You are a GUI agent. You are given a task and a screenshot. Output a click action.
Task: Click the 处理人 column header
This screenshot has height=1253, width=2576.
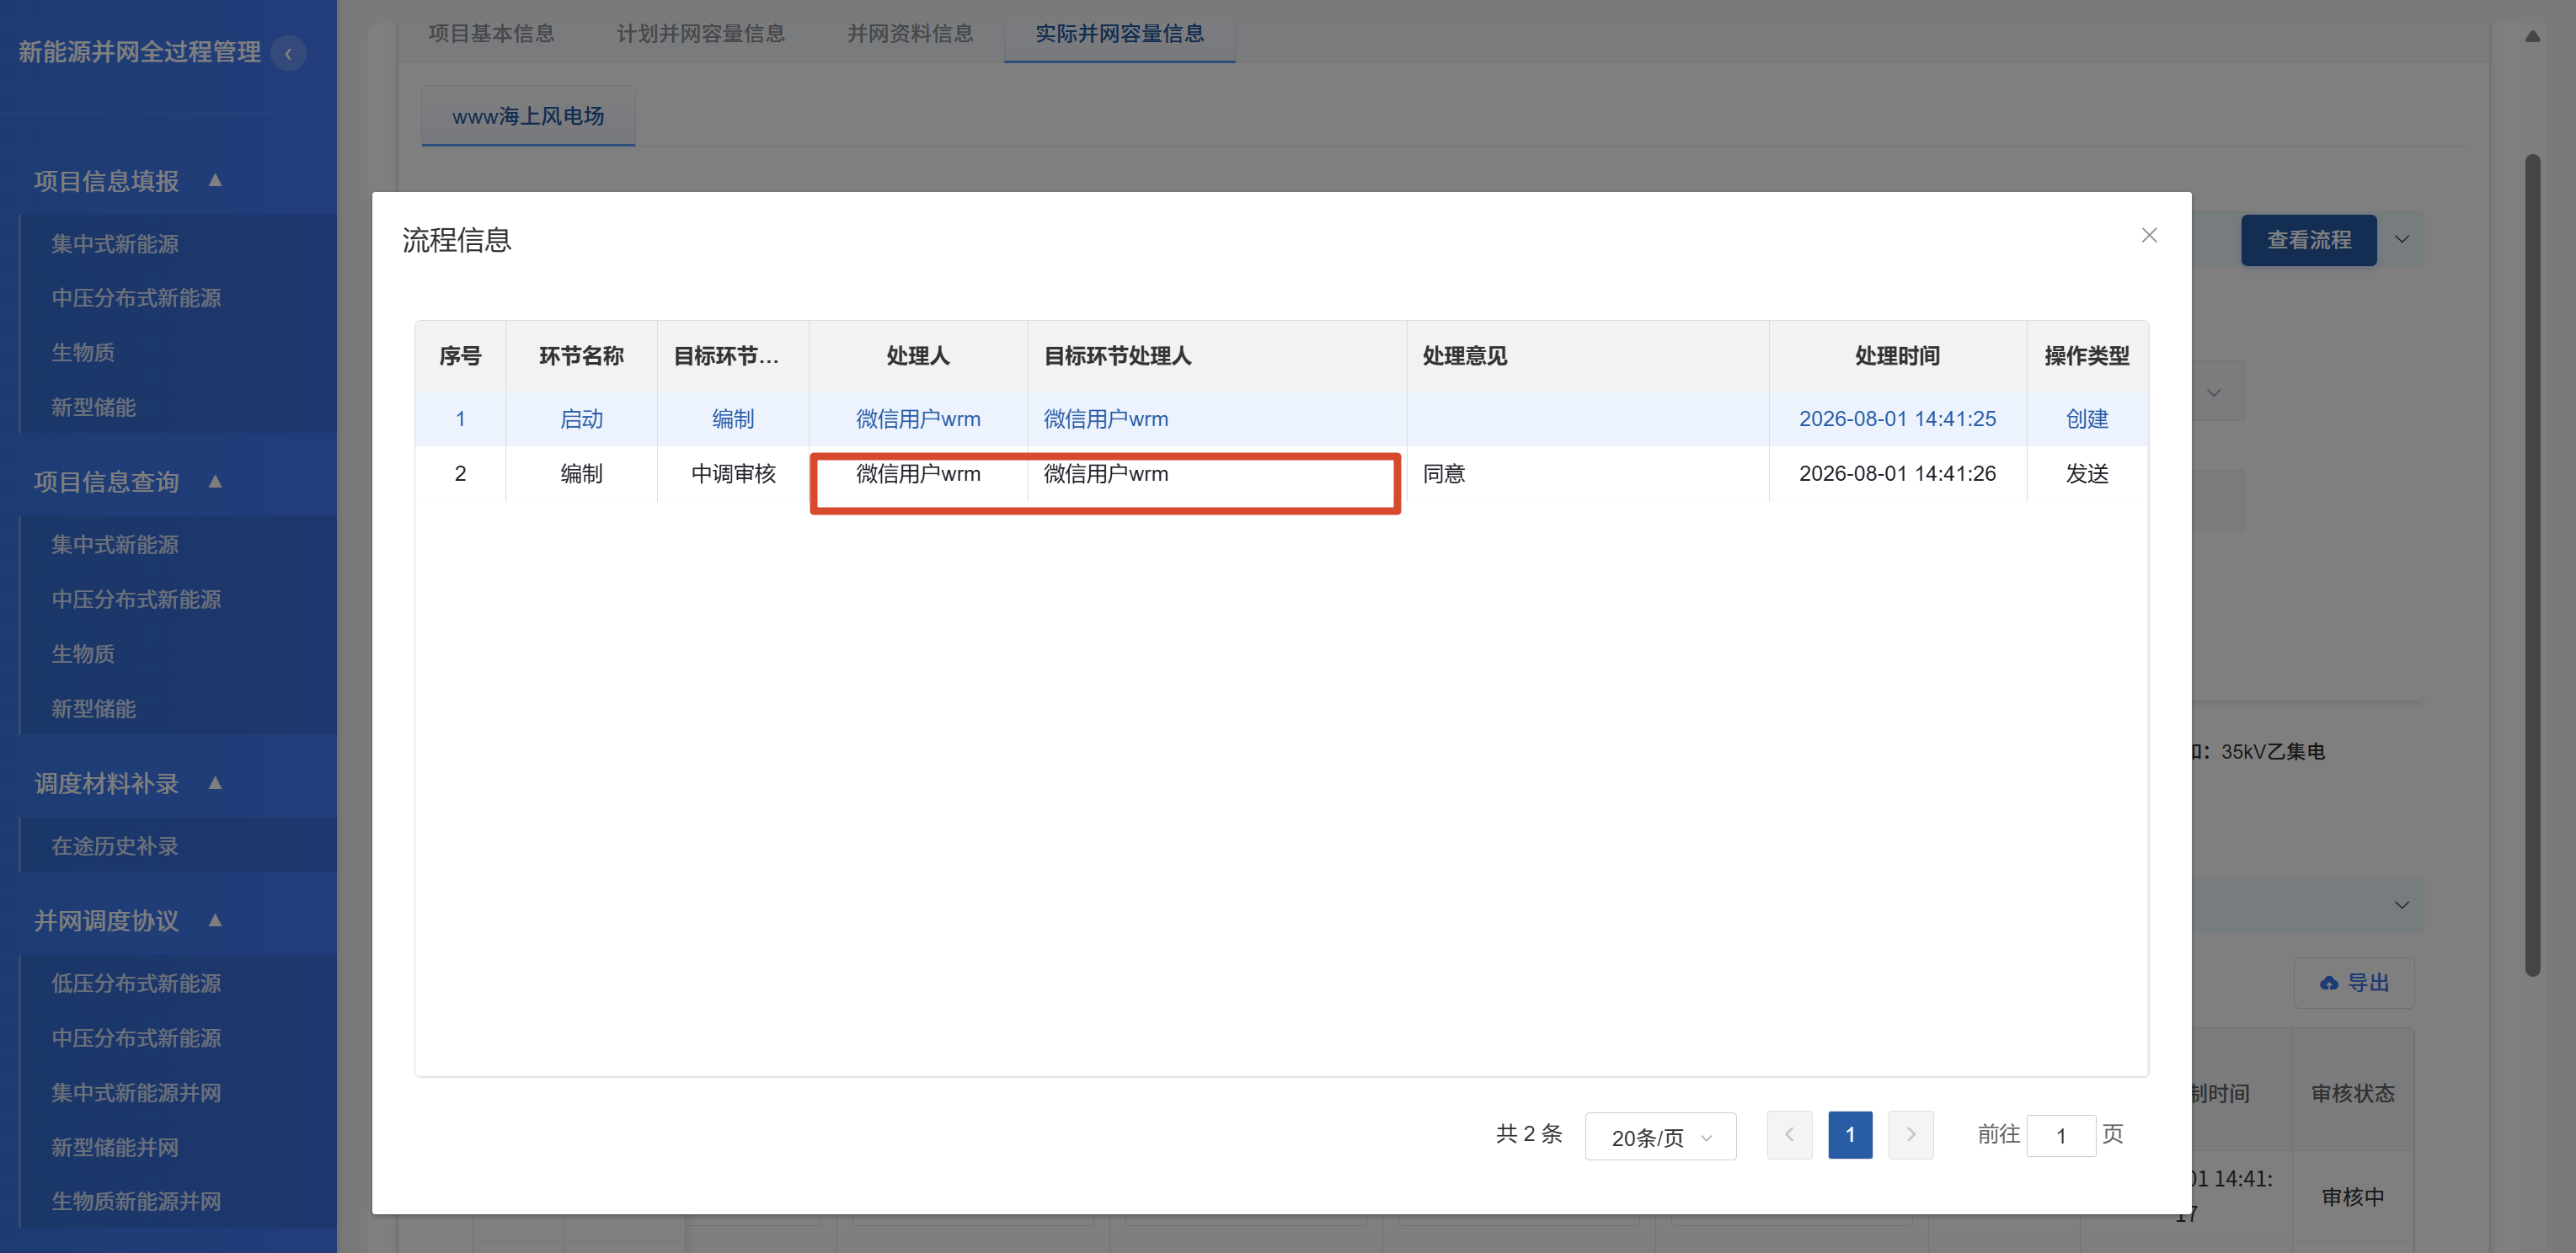point(917,356)
